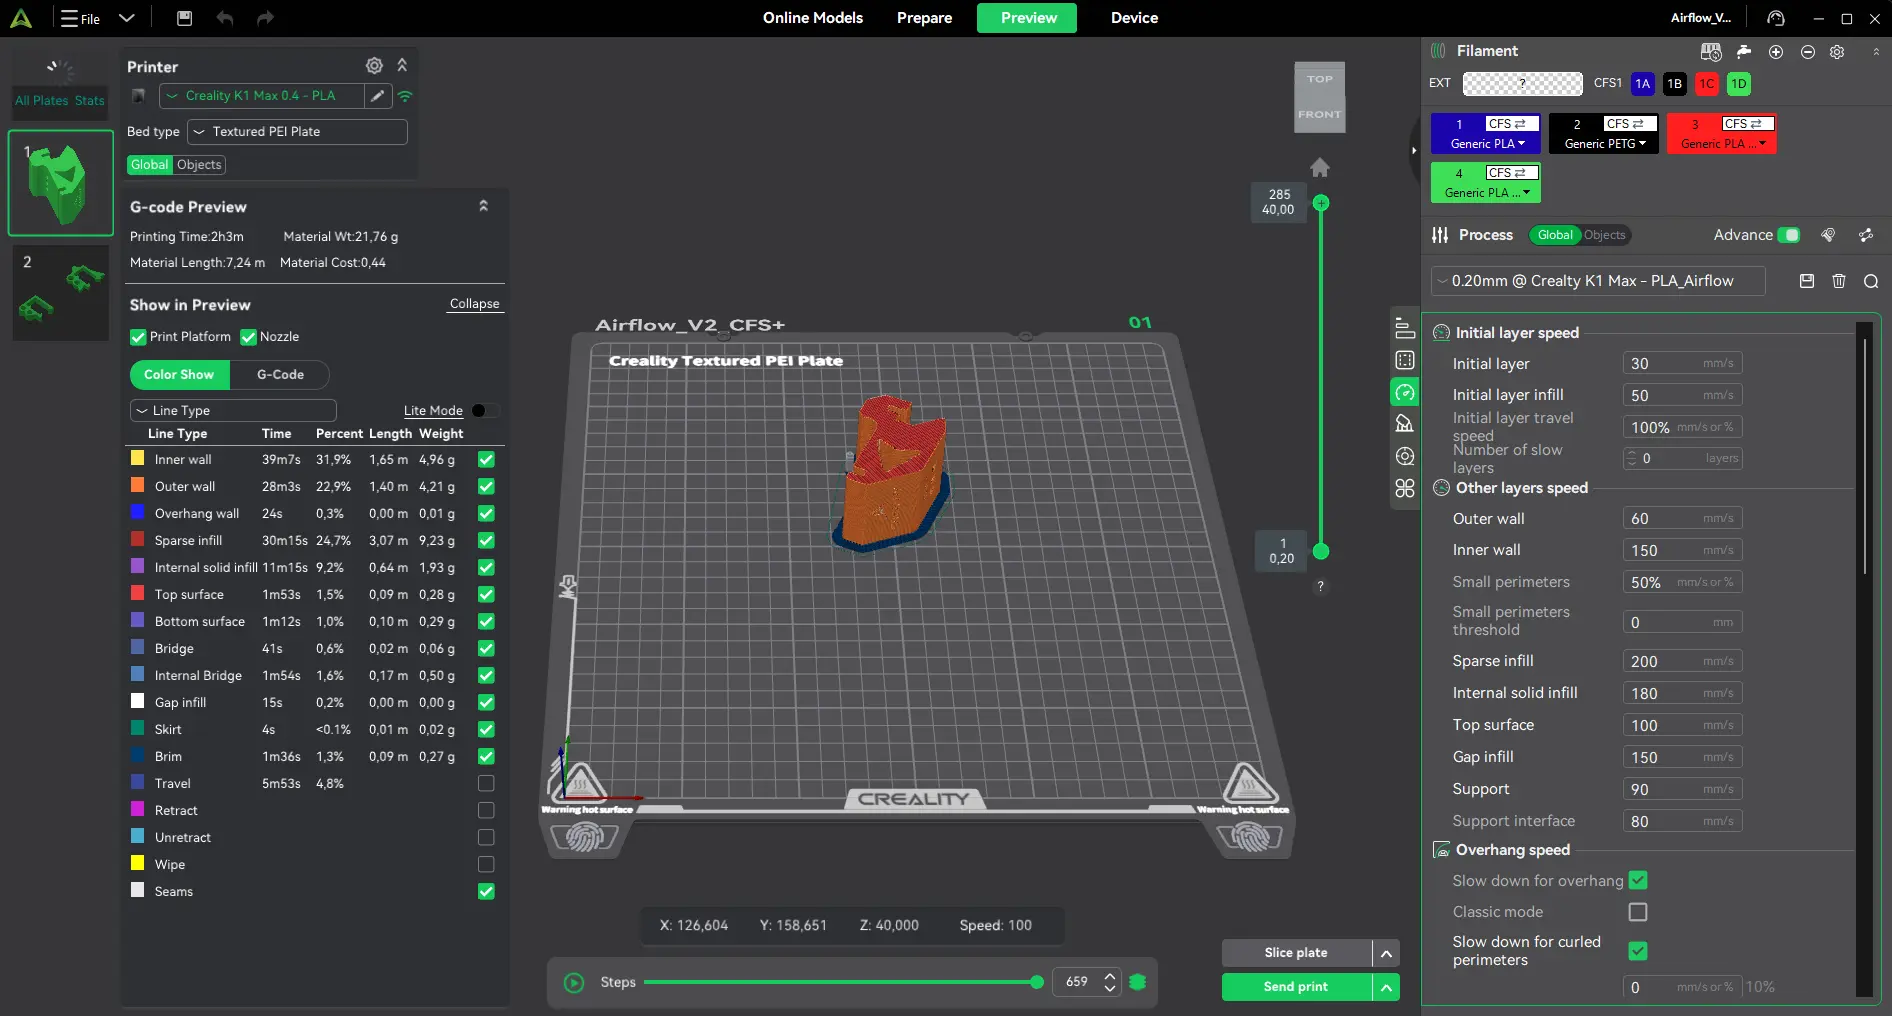Toggle the Print Platform checkbox
Viewport: 1892px width, 1016px height.
coord(138,337)
